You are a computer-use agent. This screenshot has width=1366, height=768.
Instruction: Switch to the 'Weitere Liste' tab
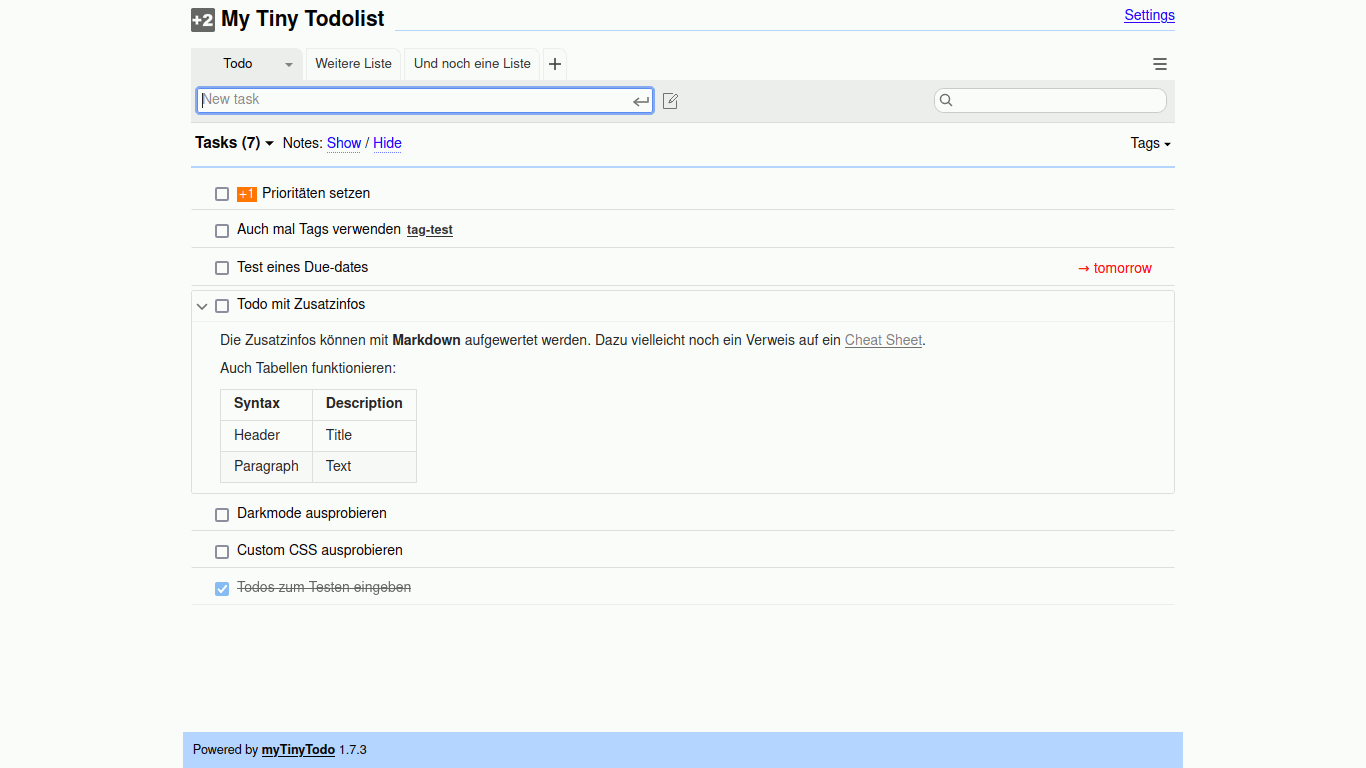tap(353, 64)
